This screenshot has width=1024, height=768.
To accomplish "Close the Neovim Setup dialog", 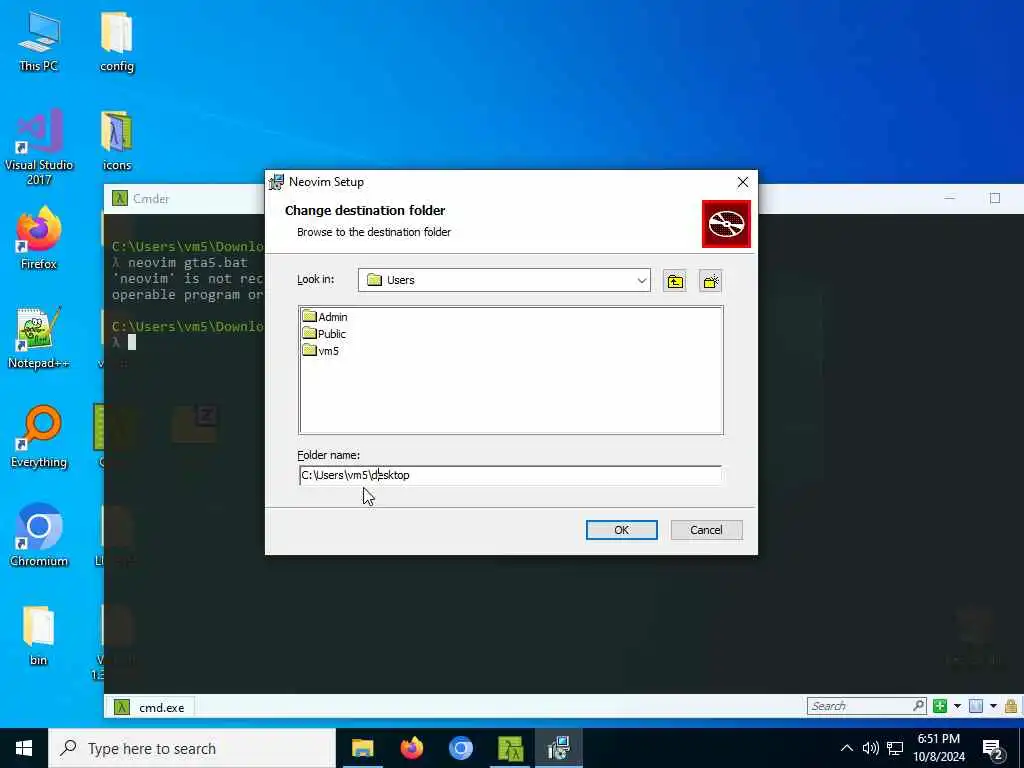I will (743, 182).
